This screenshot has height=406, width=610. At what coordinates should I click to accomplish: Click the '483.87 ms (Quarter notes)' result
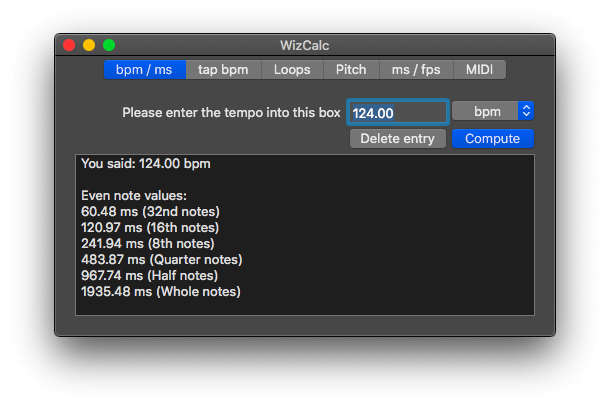161,259
